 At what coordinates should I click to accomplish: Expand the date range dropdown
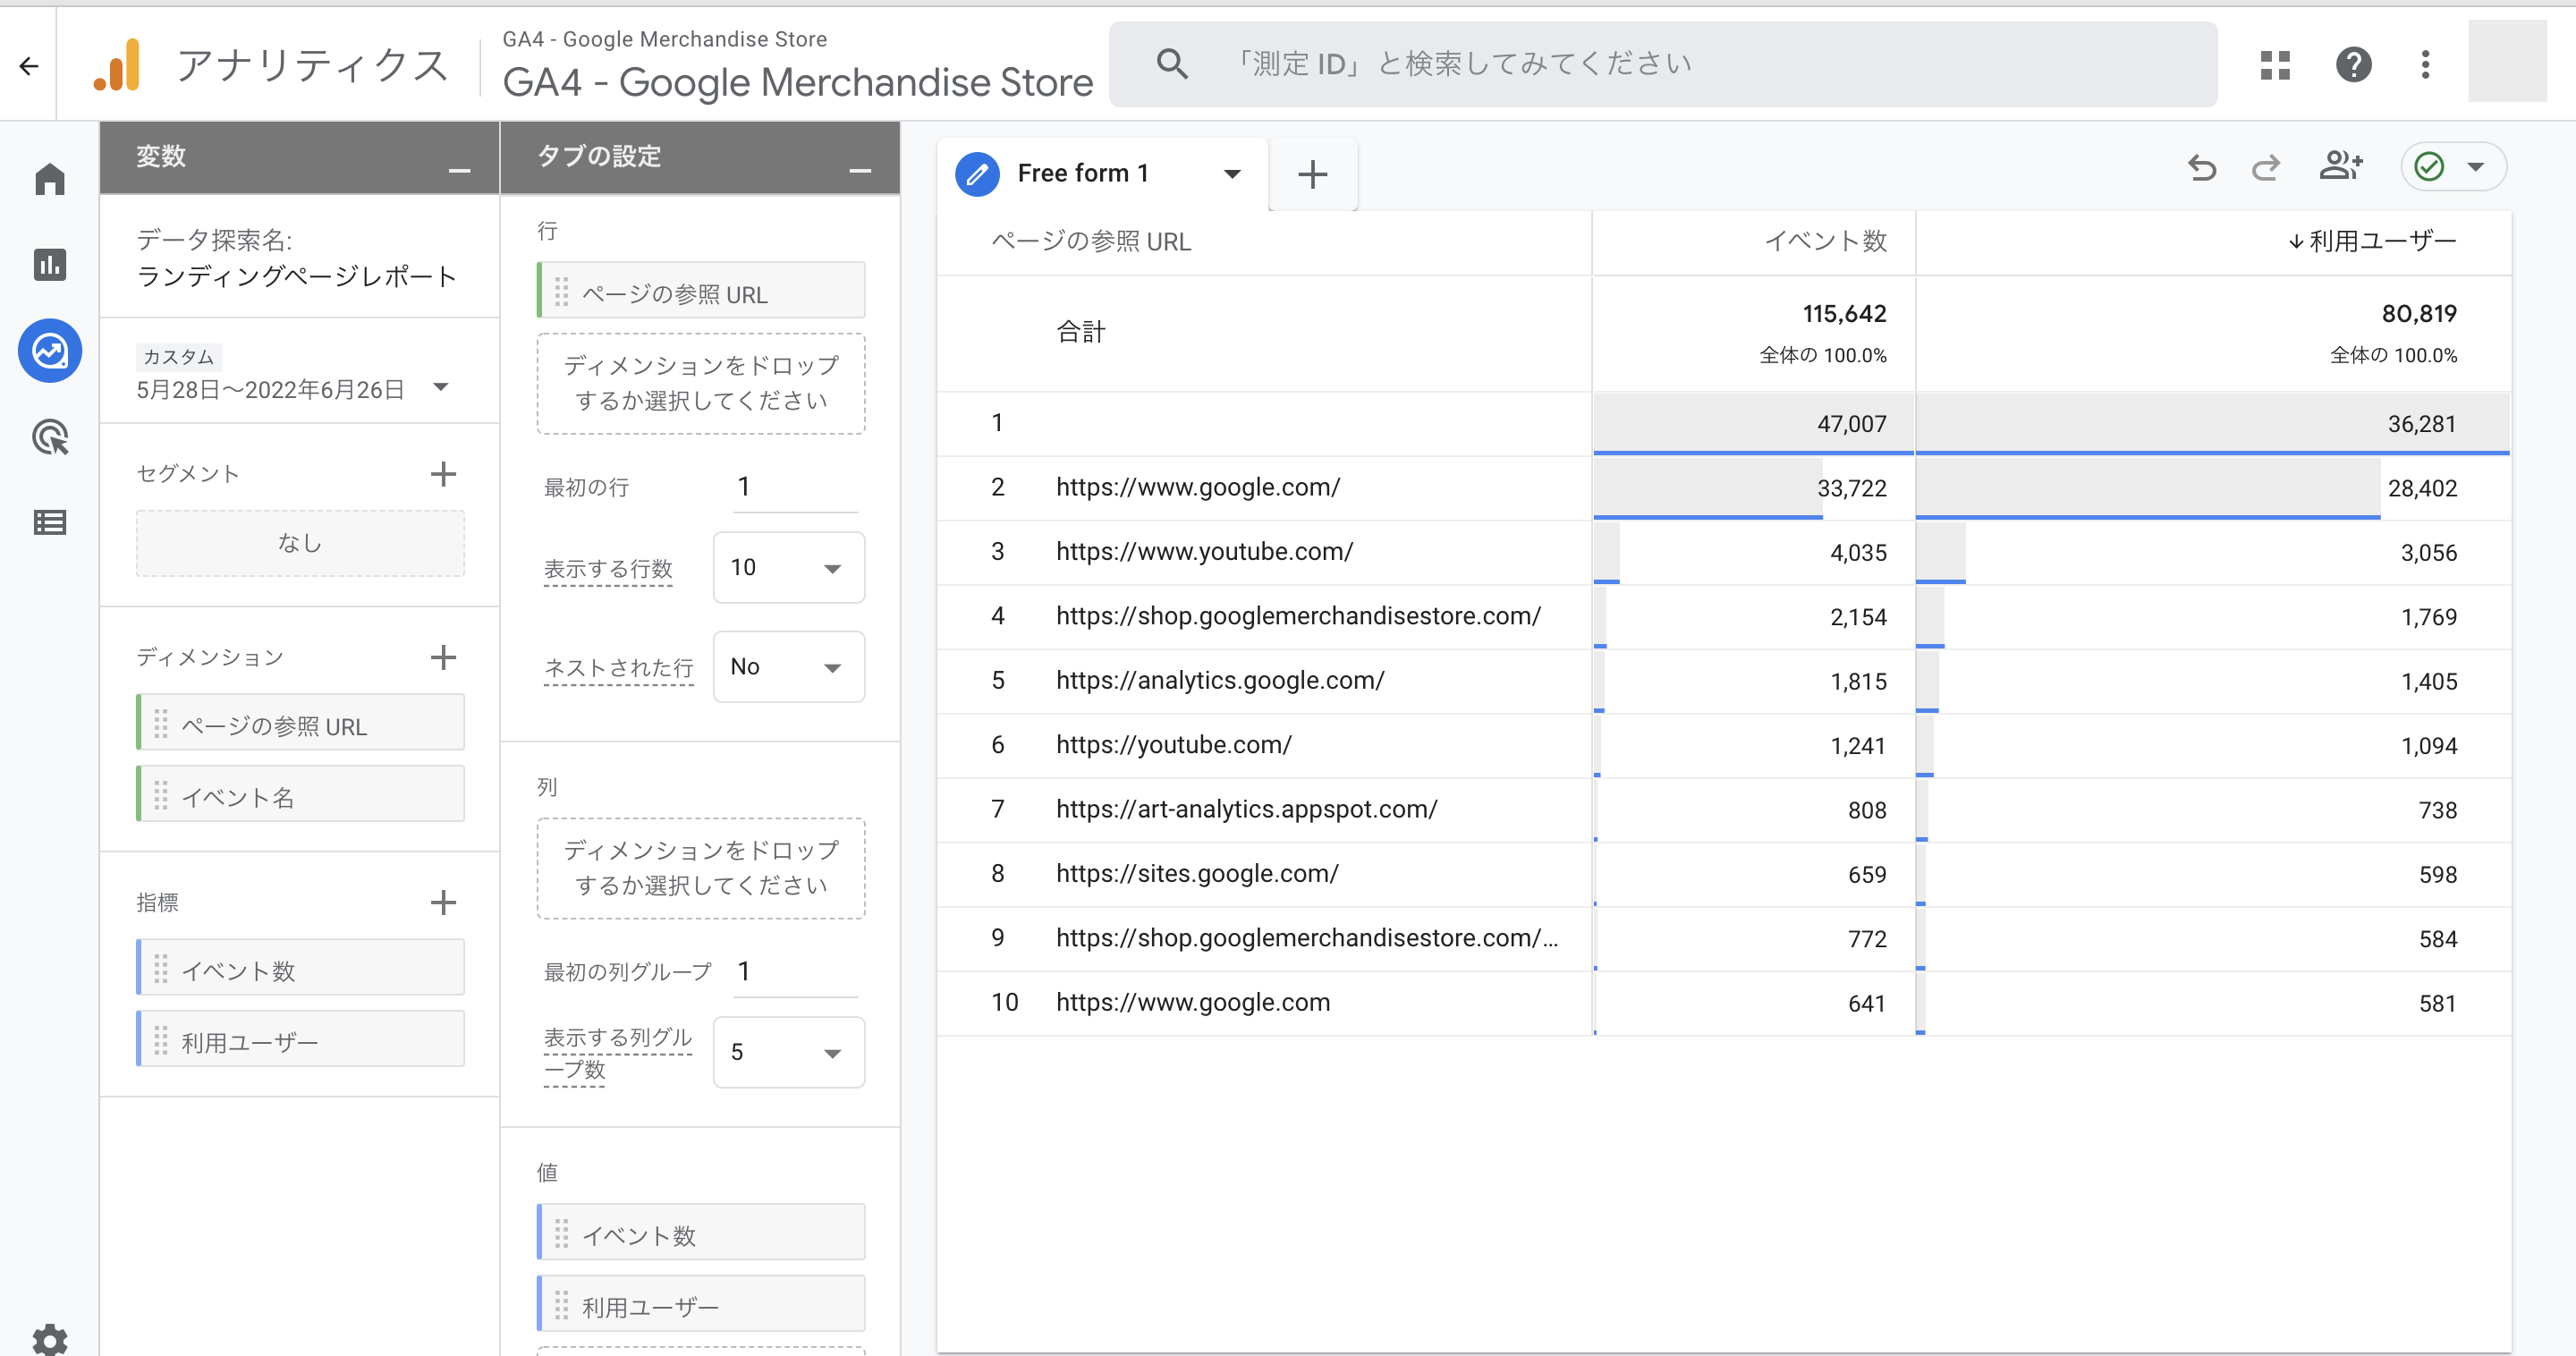point(441,386)
